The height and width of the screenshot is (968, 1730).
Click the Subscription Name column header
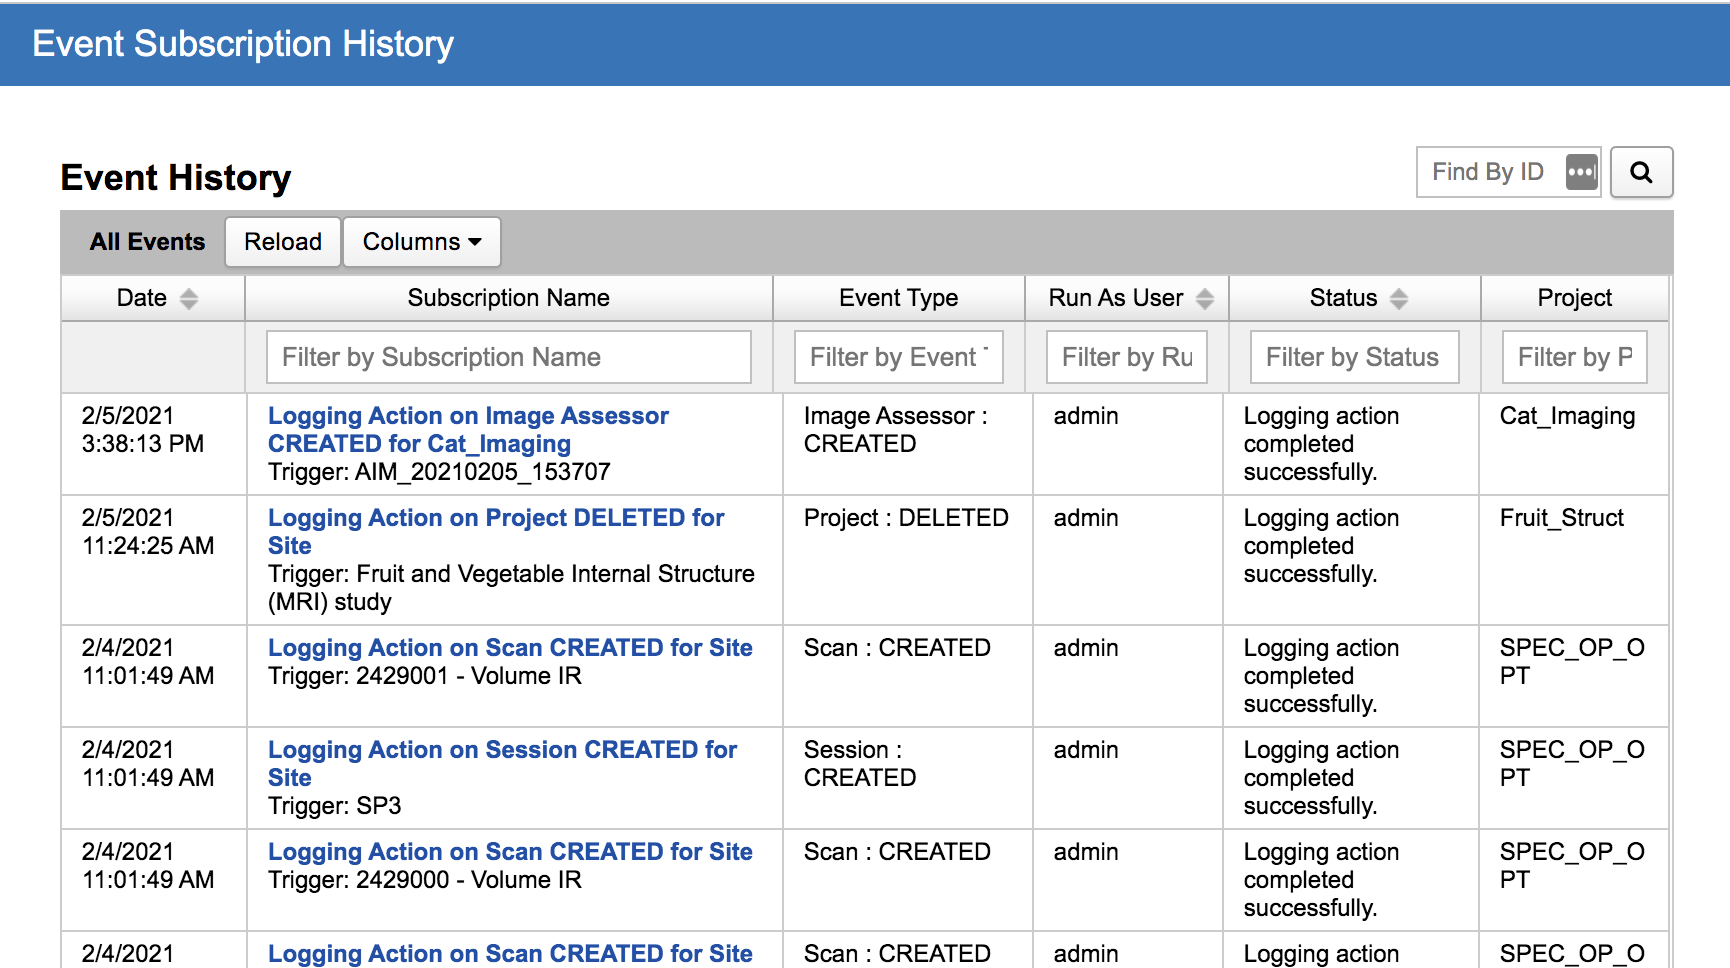[x=508, y=298]
